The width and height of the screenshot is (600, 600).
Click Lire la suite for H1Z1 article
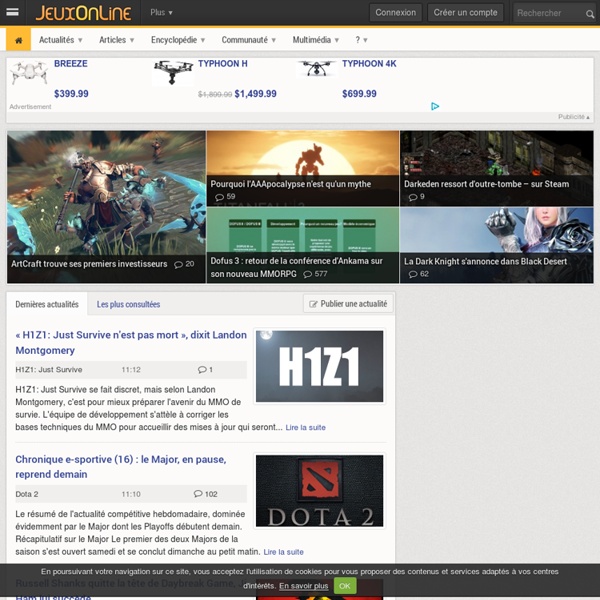pyautogui.click(x=305, y=427)
